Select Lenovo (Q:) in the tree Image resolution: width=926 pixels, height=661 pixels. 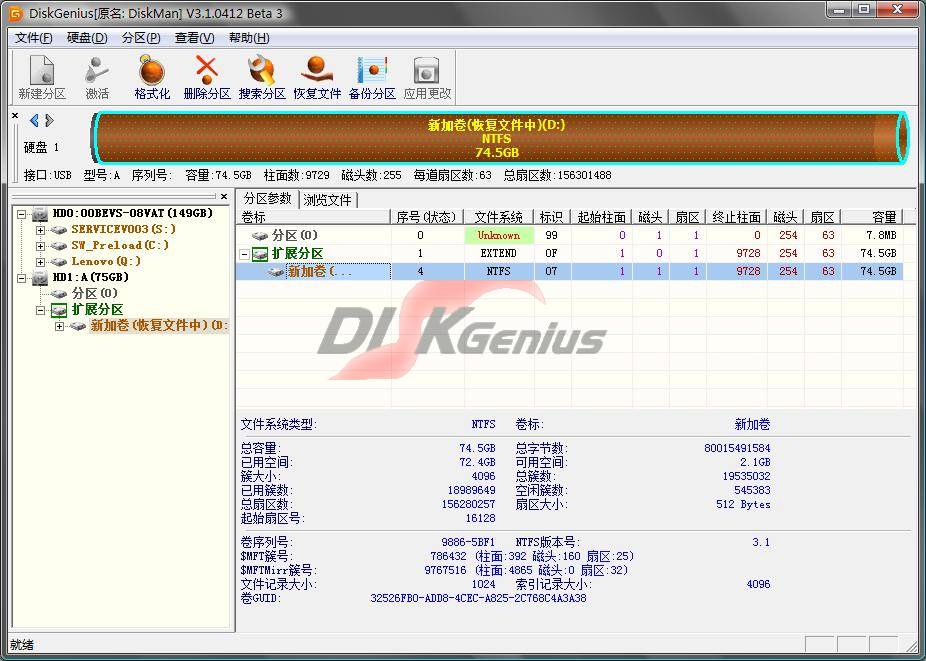106,261
